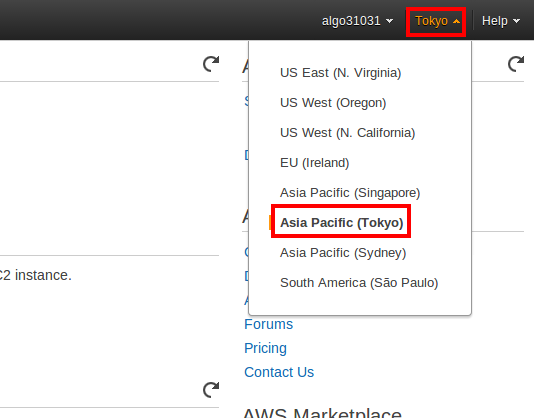534x418 pixels.
Task: Open the algo31031 account dropdown
Action: (x=357, y=21)
